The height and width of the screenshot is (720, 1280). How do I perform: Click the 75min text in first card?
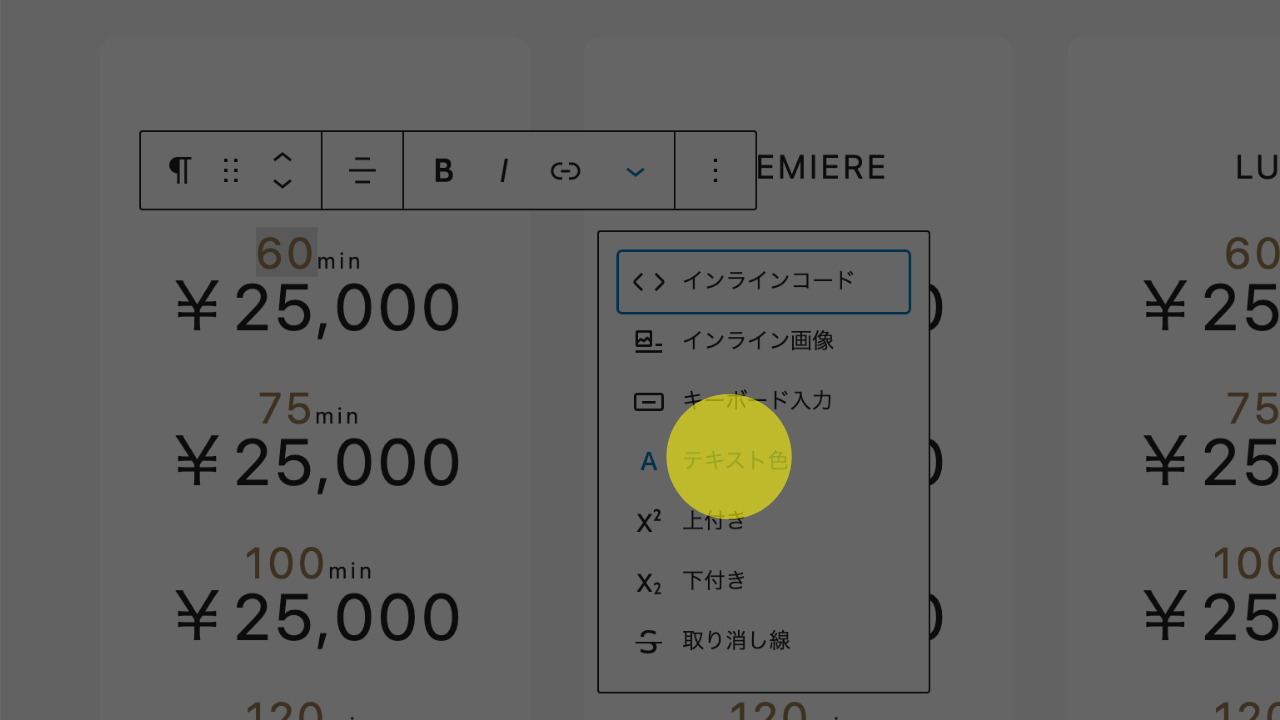tap(308, 409)
